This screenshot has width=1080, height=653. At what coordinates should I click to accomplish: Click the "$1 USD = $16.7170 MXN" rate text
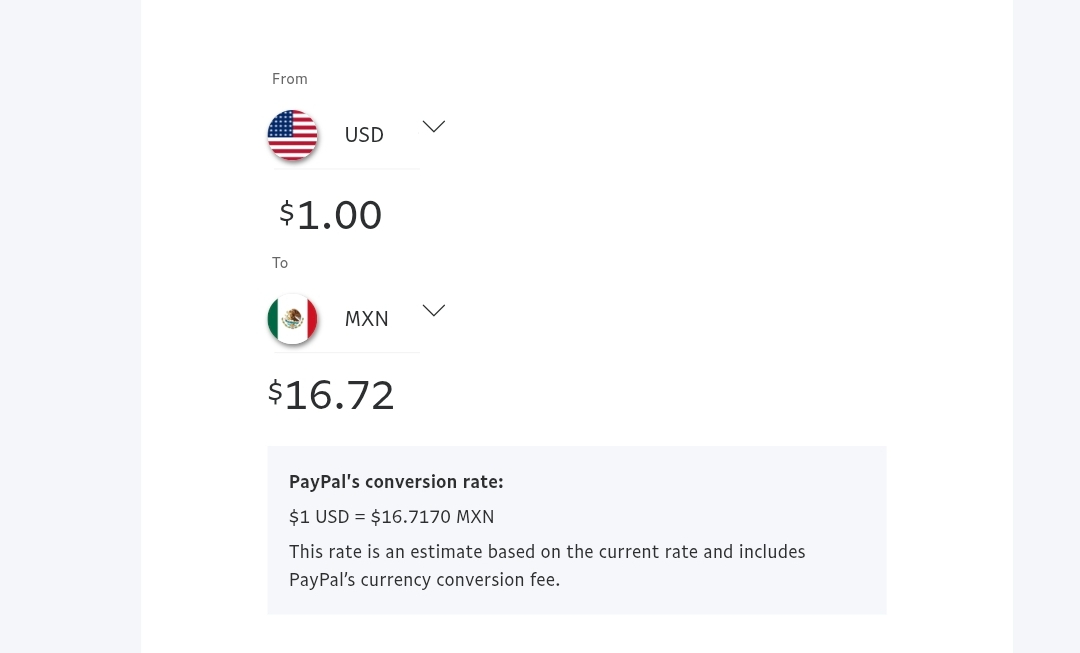[x=391, y=517]
